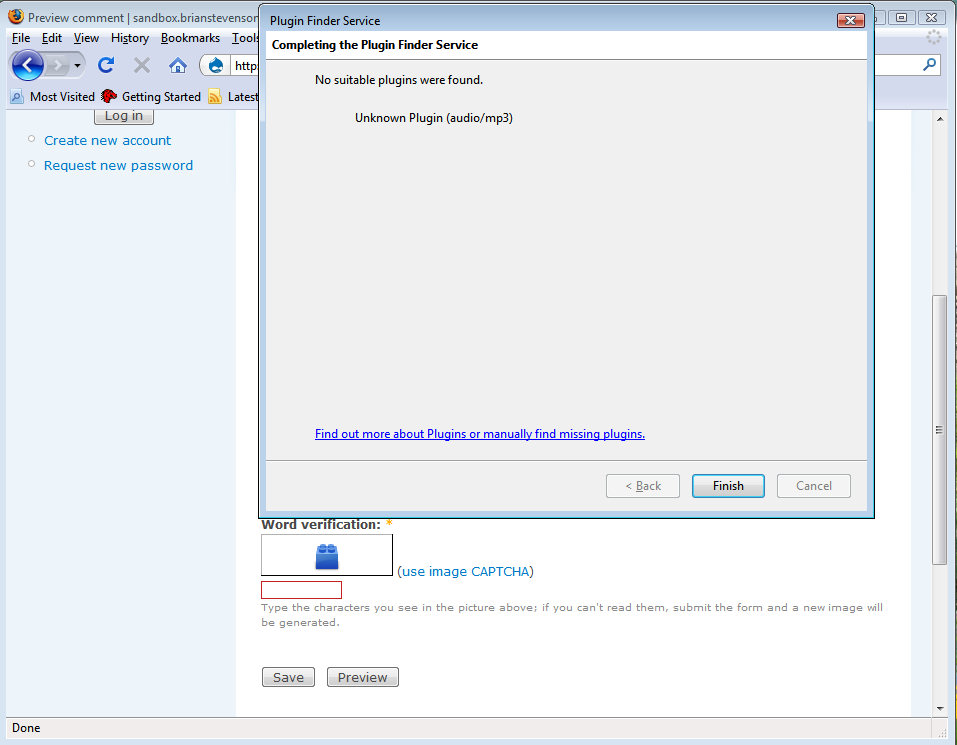Reload the current page
The height and width of the screenshot is (745, 957).
pyautogui.click(x=106, y=64)
